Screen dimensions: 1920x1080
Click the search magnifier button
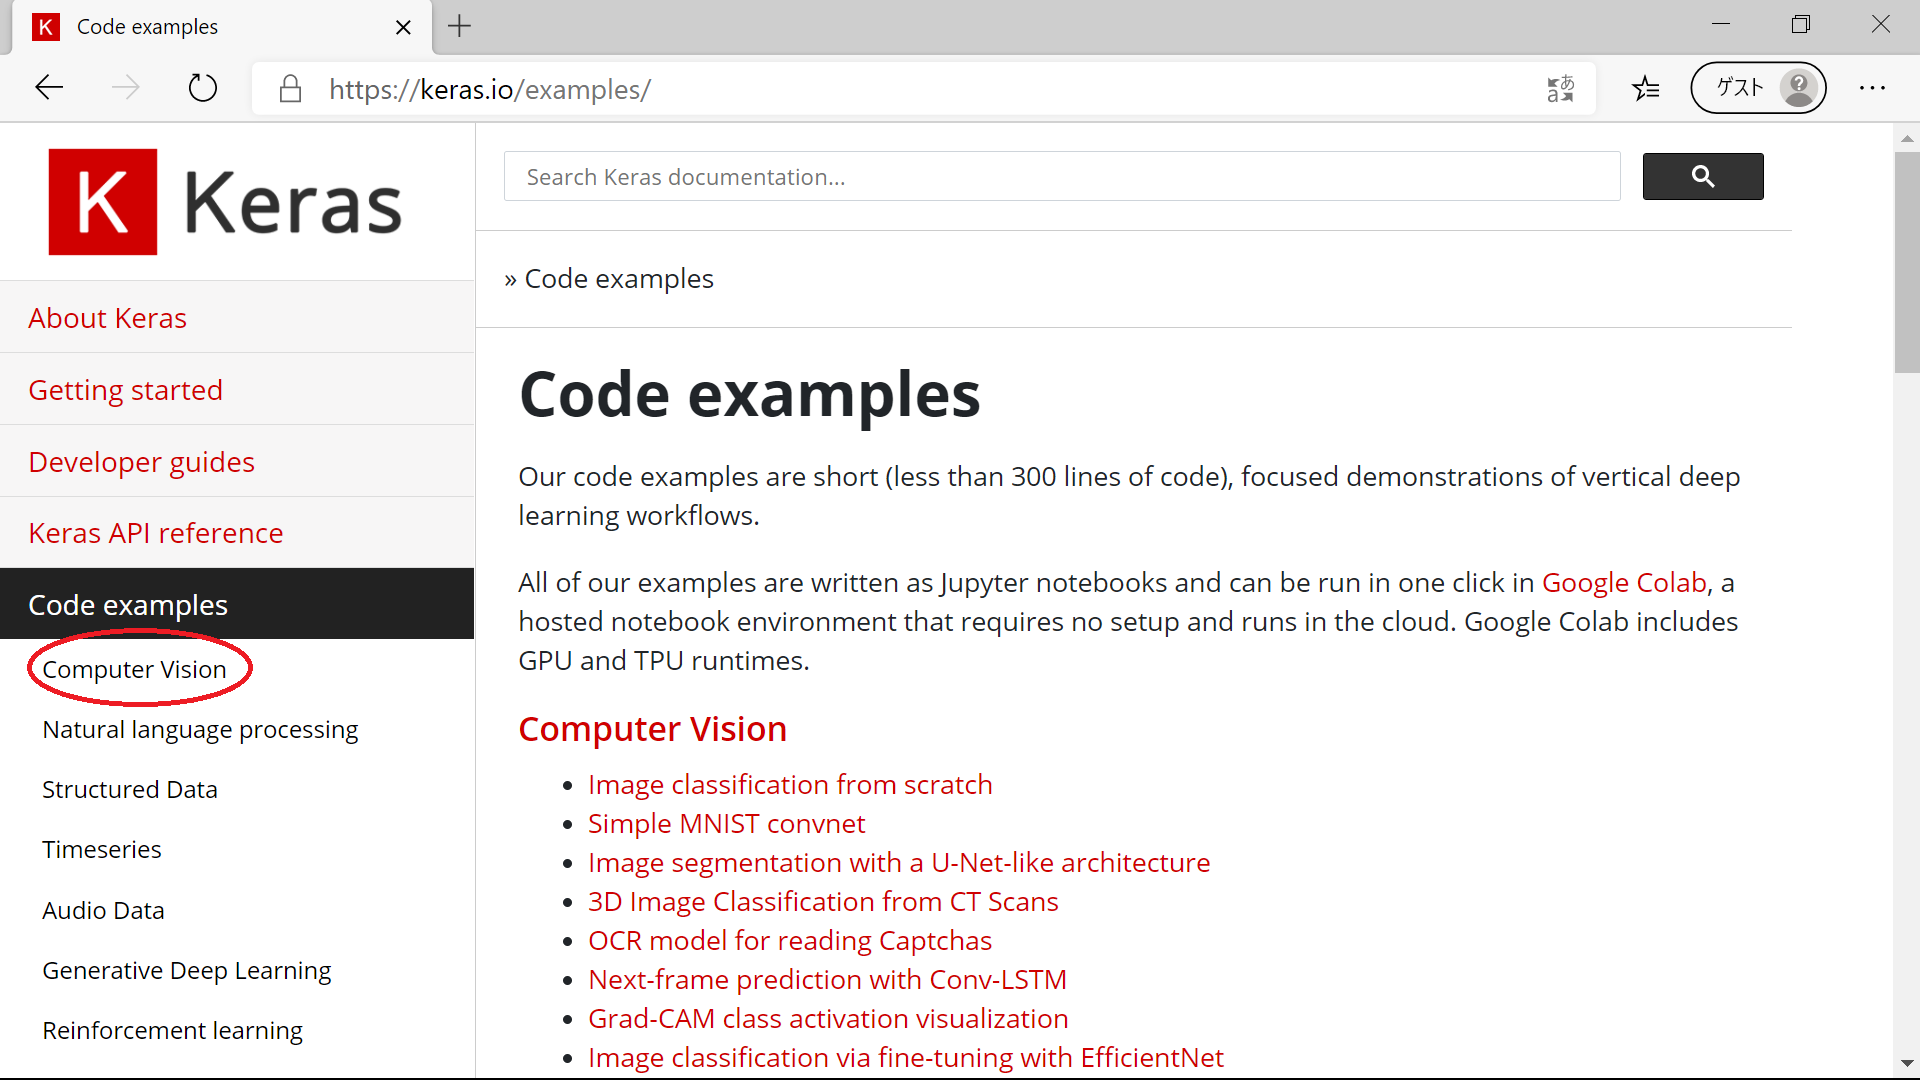click(x=1702, y=176)
